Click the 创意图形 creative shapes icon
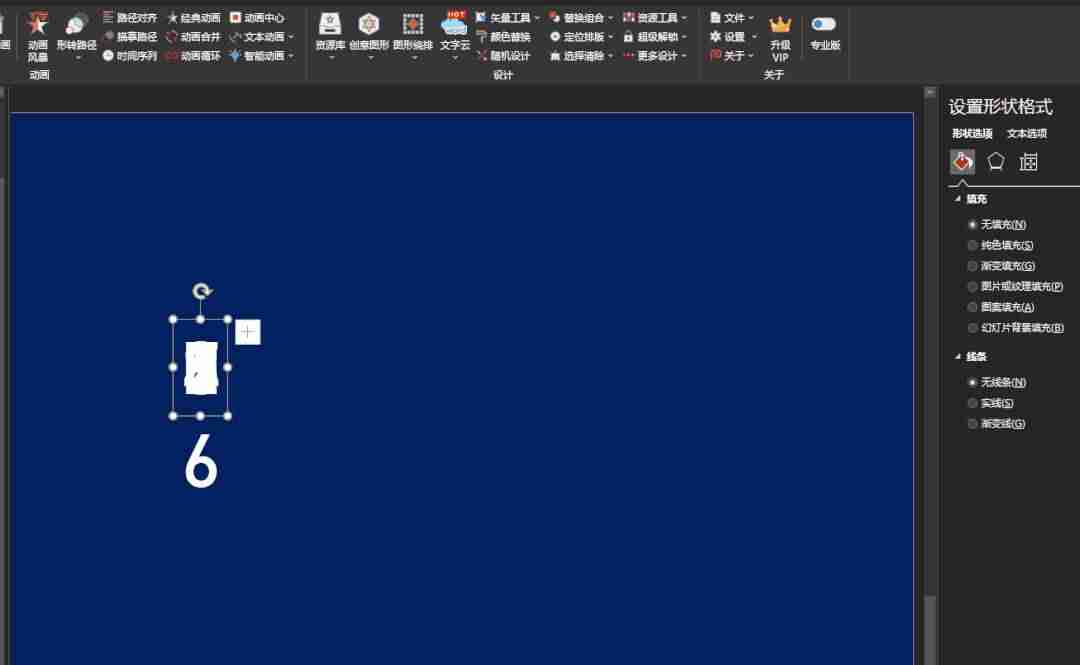 (x=369, y=32)
